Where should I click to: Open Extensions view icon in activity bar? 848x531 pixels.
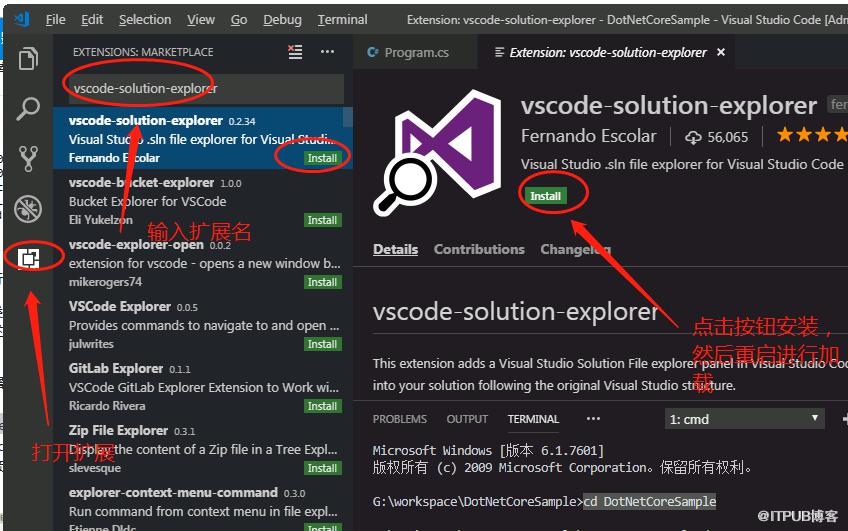pyautogui.click(x=28, y=258)
